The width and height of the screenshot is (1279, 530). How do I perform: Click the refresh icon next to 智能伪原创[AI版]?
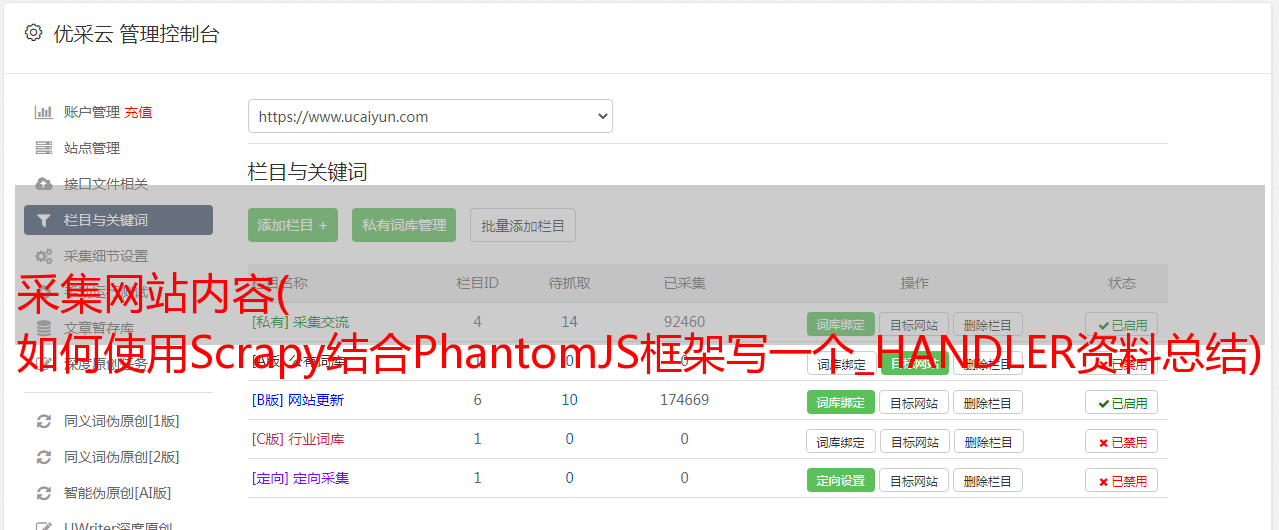coord(44,493)
